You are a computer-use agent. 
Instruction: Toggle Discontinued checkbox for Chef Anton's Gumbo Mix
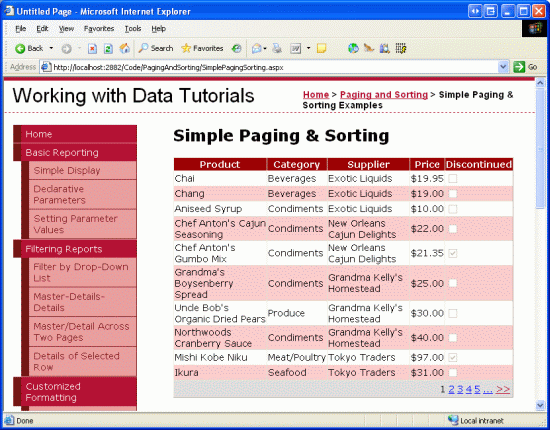click(453, 253)
